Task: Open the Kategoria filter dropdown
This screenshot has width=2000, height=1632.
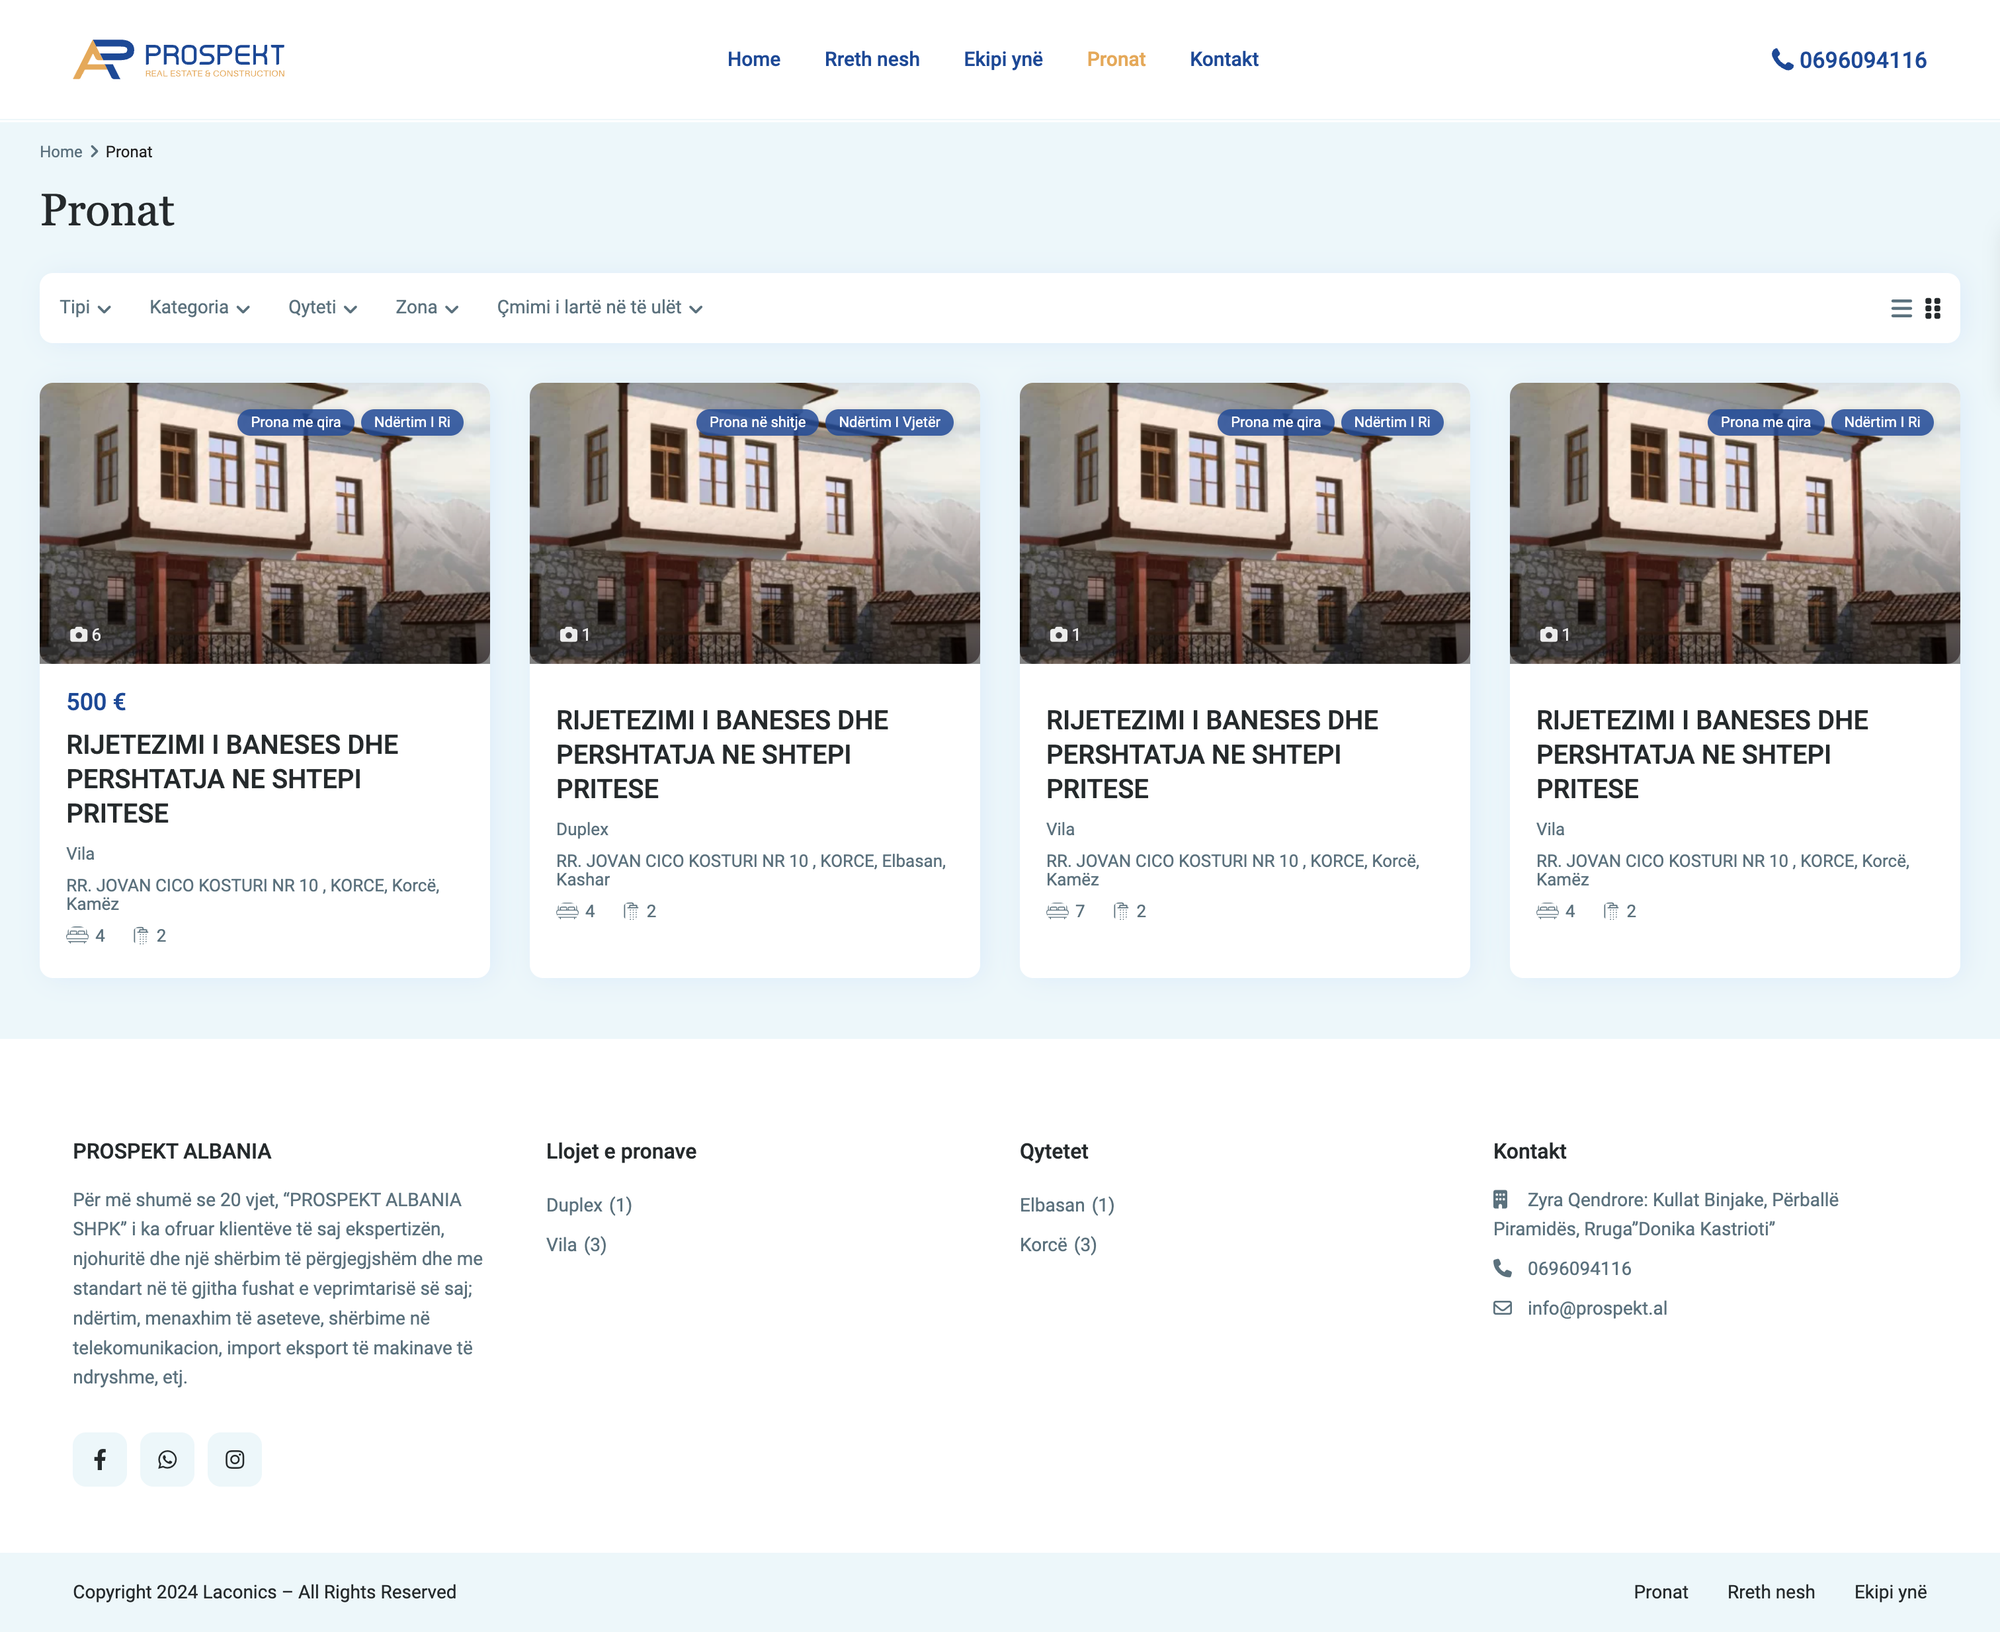Action: tap(199, 308)
